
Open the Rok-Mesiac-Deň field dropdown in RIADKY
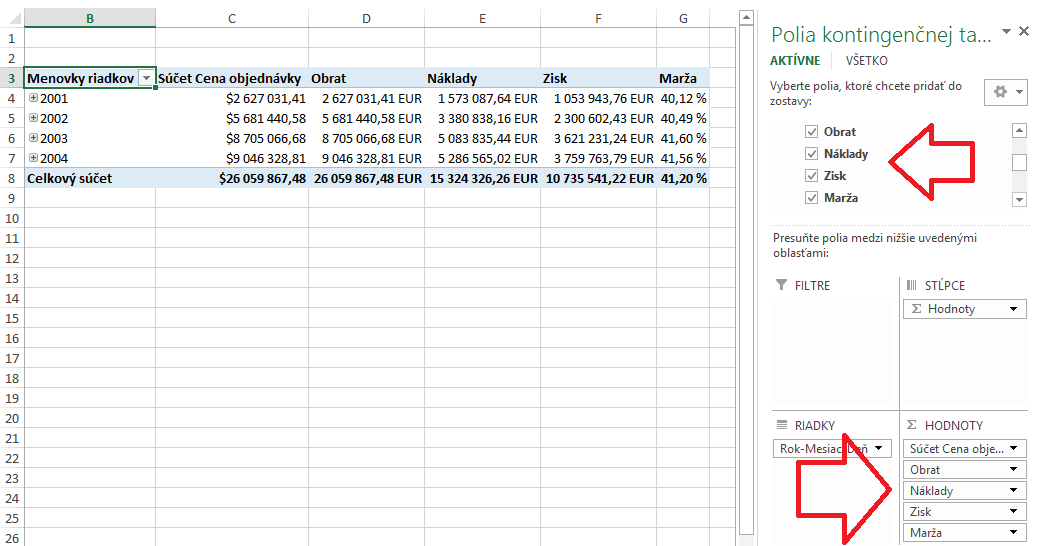coord(878,448)
